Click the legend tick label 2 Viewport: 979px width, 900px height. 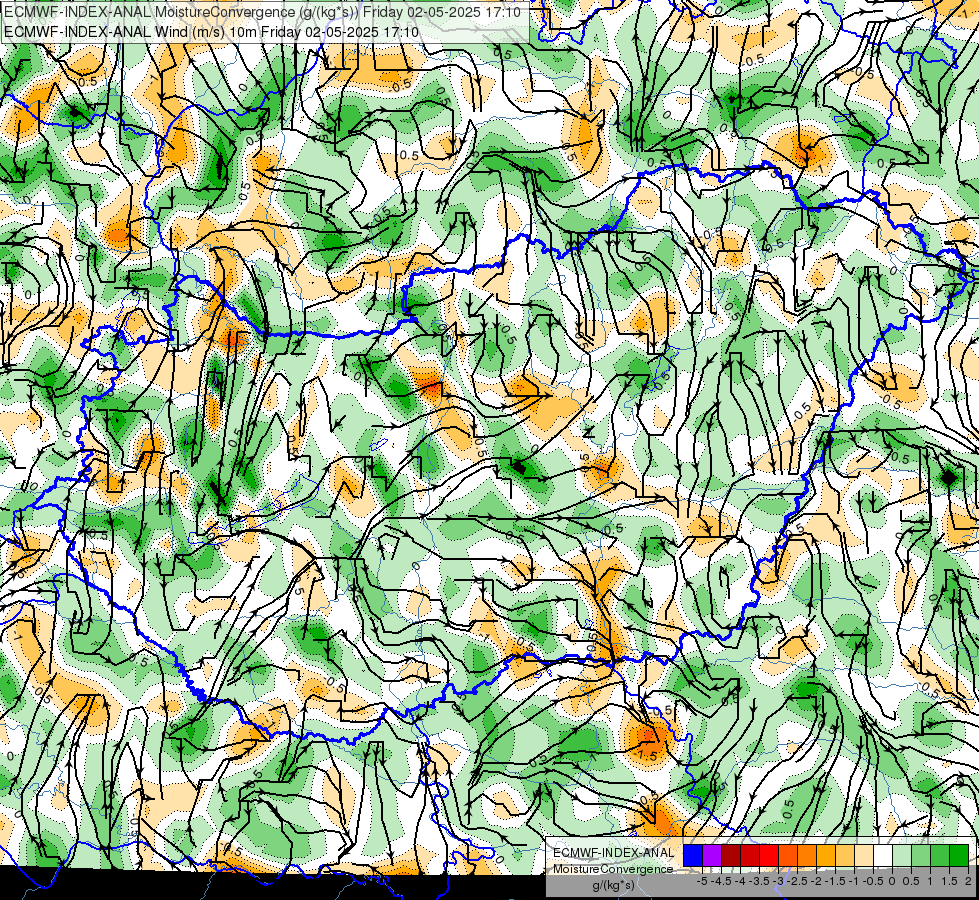(968, 881)
